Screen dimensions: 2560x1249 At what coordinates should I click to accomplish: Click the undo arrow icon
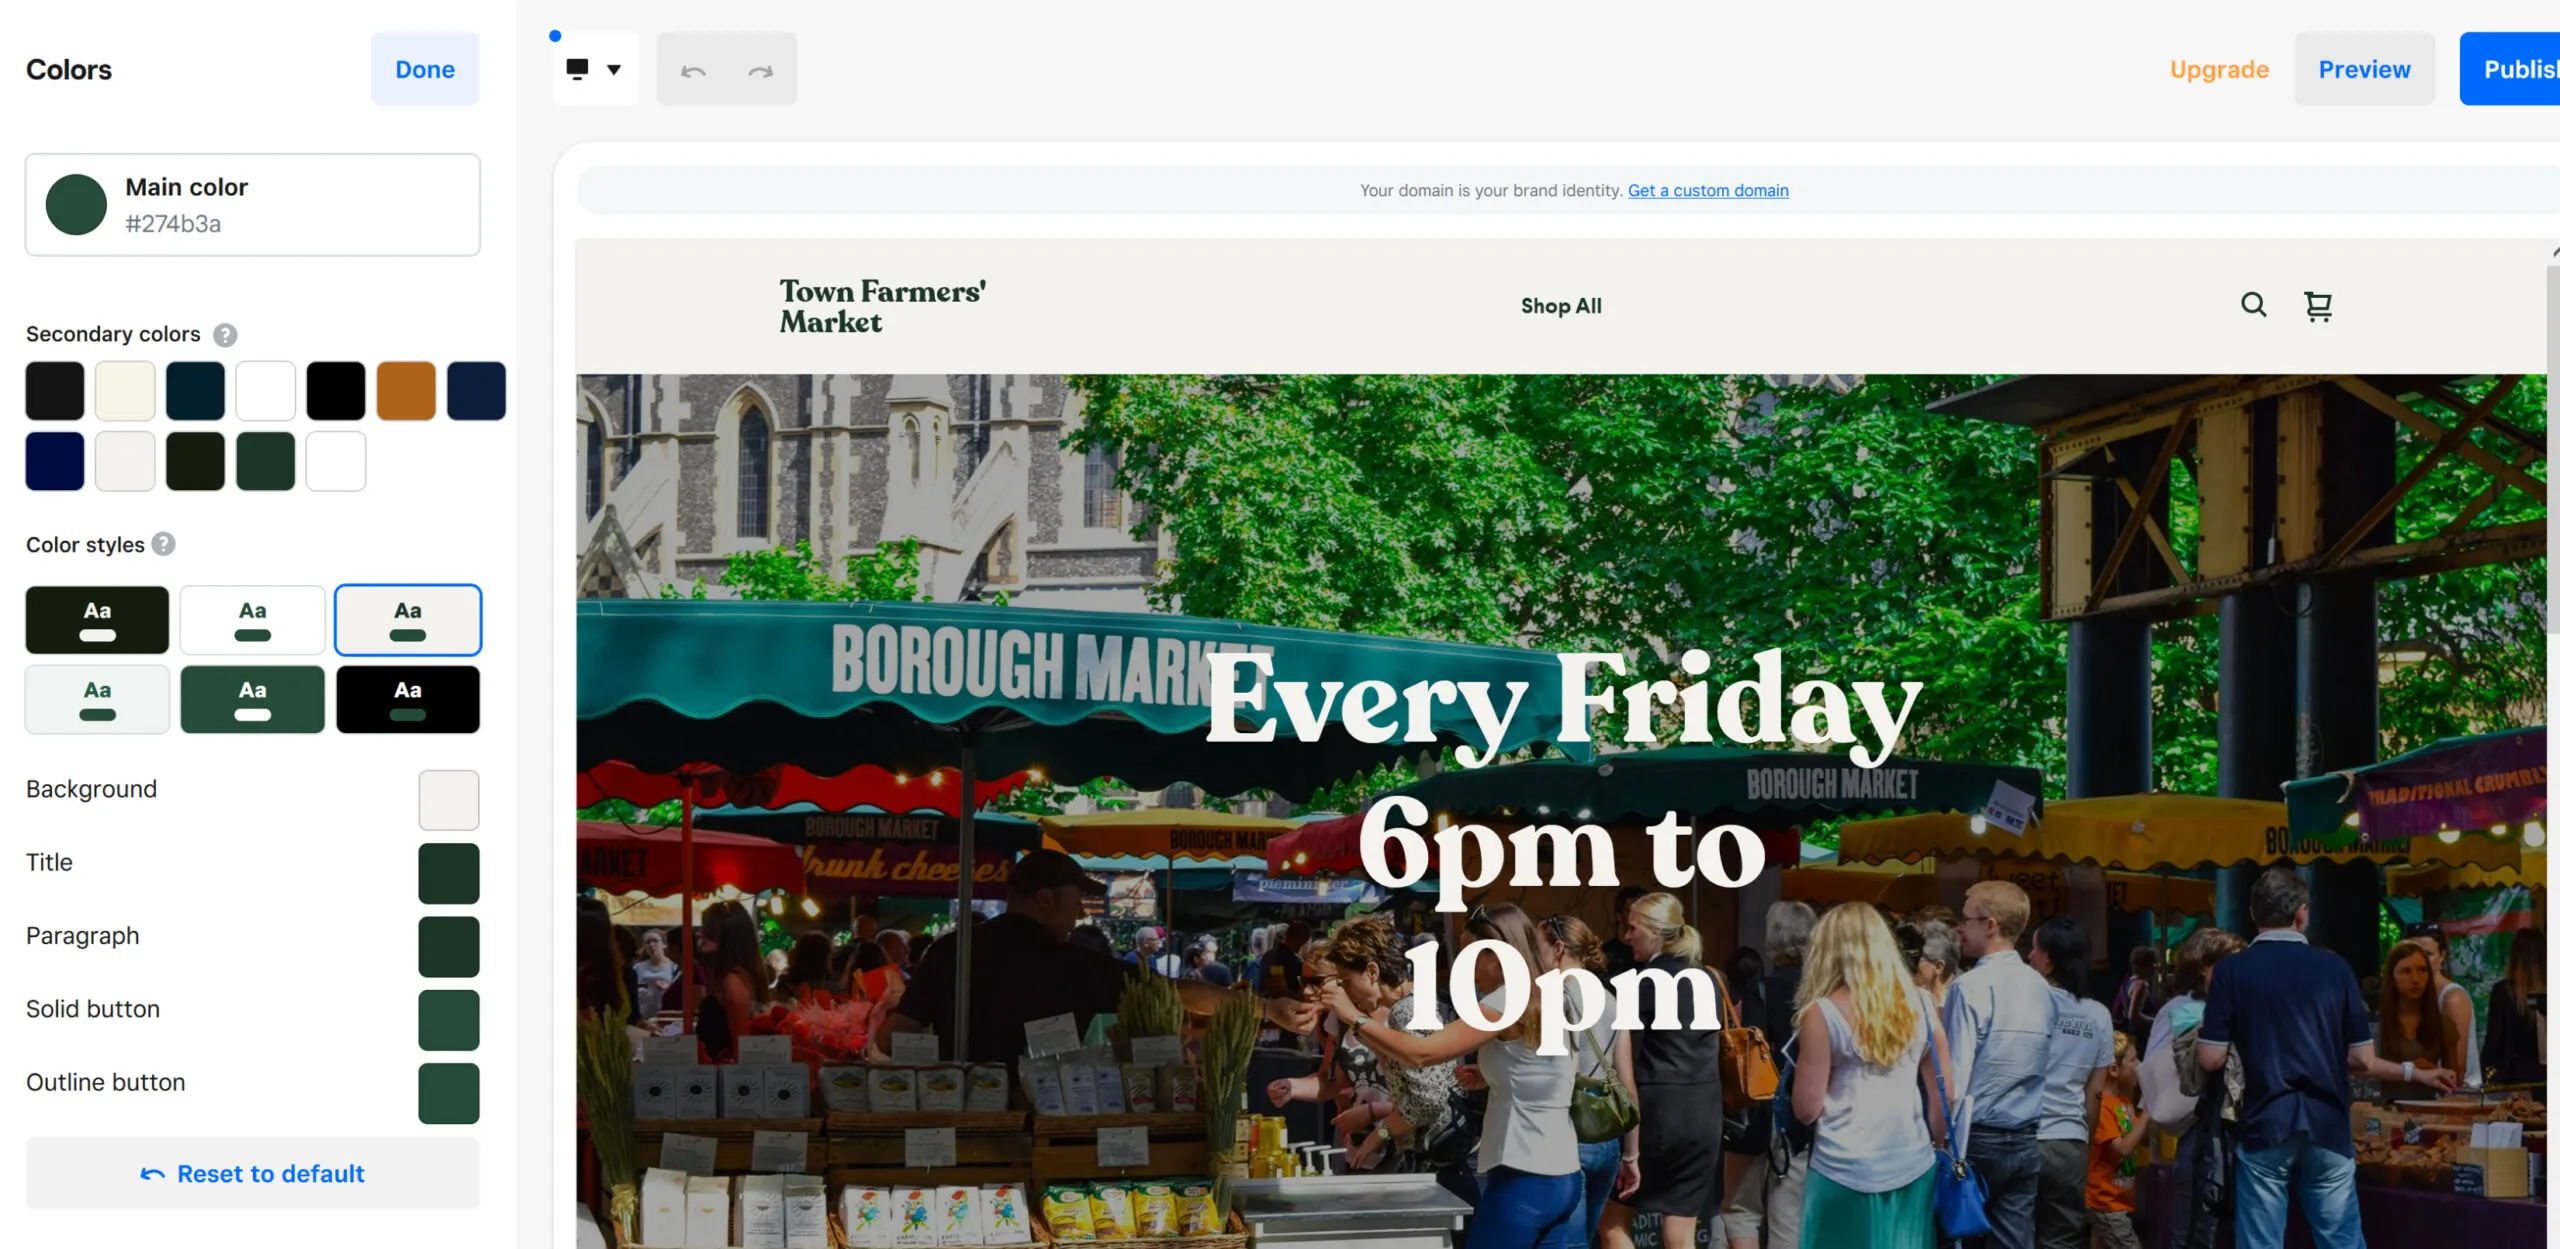(x=694, y=68)
